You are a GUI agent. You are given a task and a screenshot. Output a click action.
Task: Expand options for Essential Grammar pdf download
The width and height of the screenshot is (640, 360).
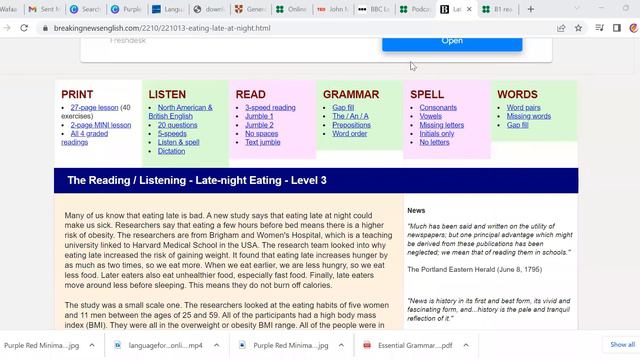click(466, 345)
